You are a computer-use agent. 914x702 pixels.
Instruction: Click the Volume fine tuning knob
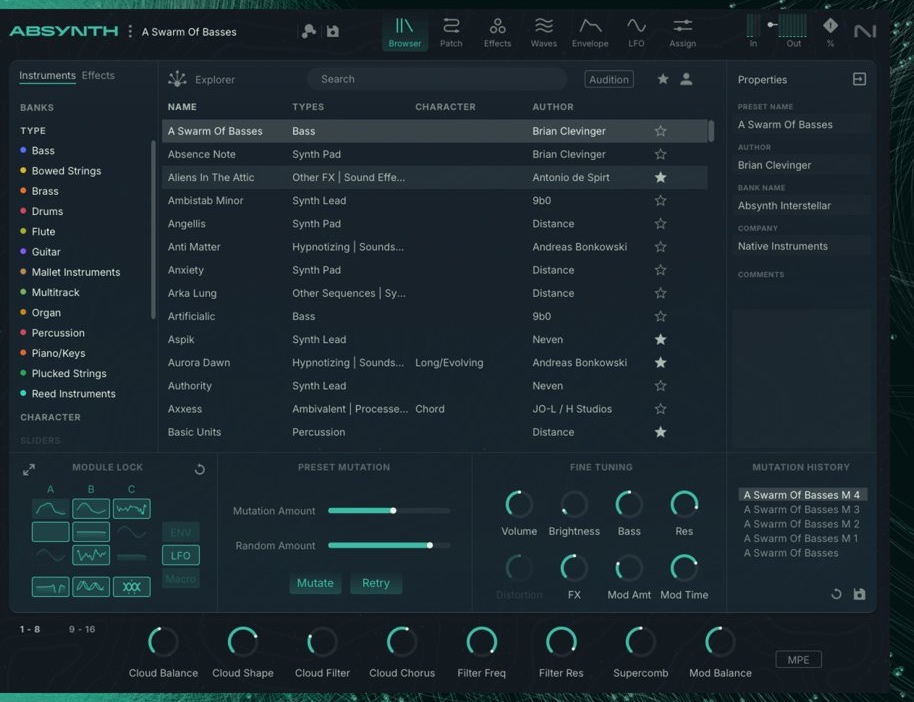coord(518,504)
